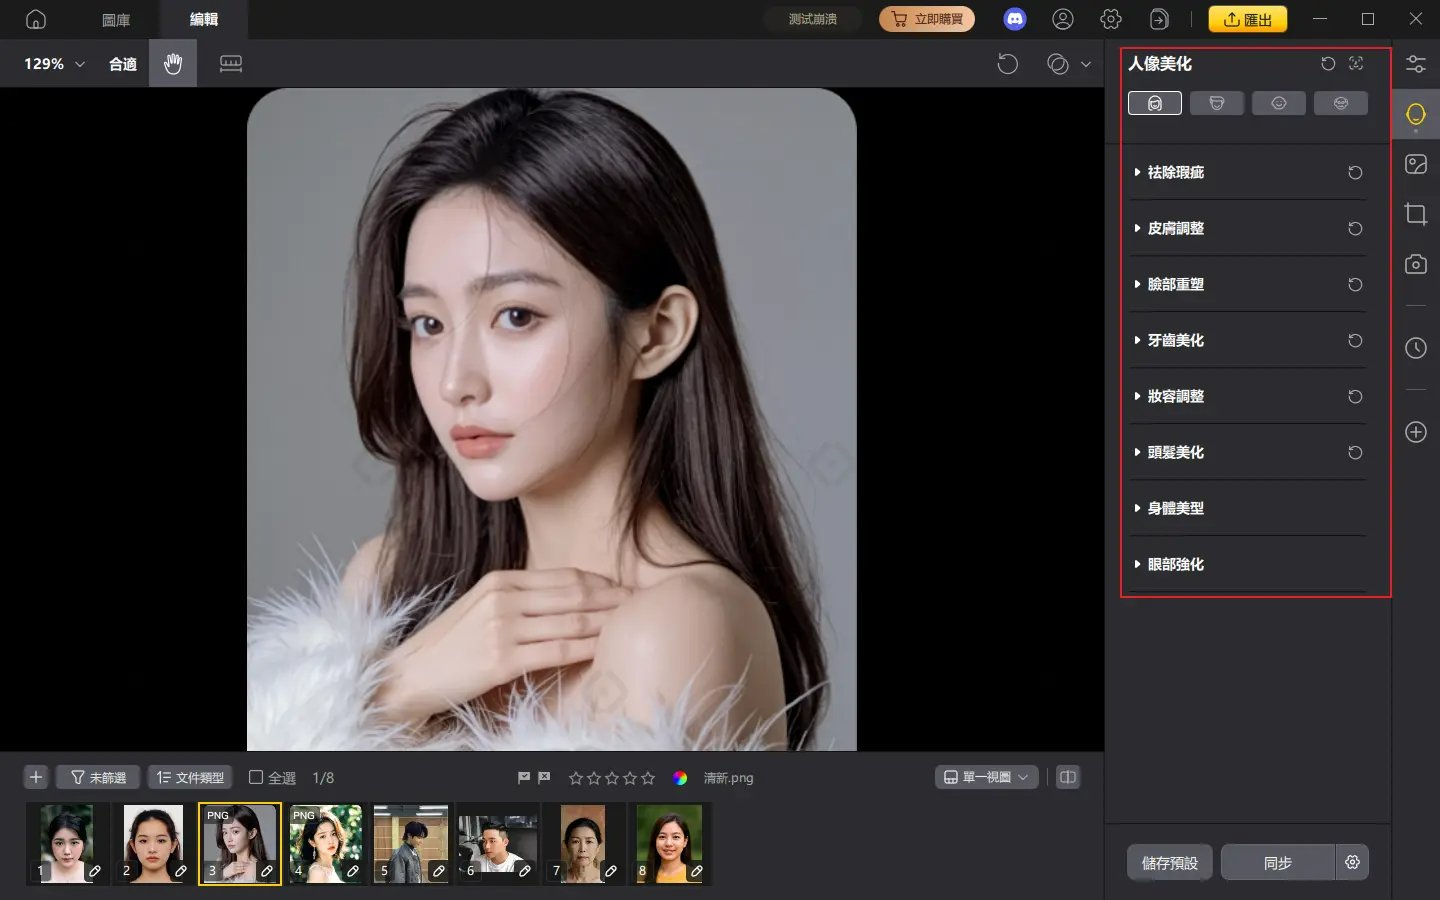The image size is (1440, 900).
Task: Rate the photo with a star
Action: coord(575,777)
